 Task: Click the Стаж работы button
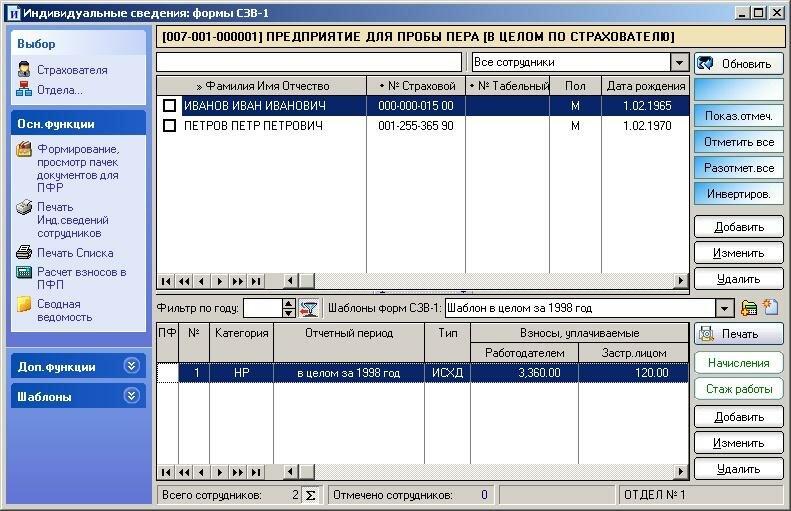pyautogui.click(x=739, y=389)
